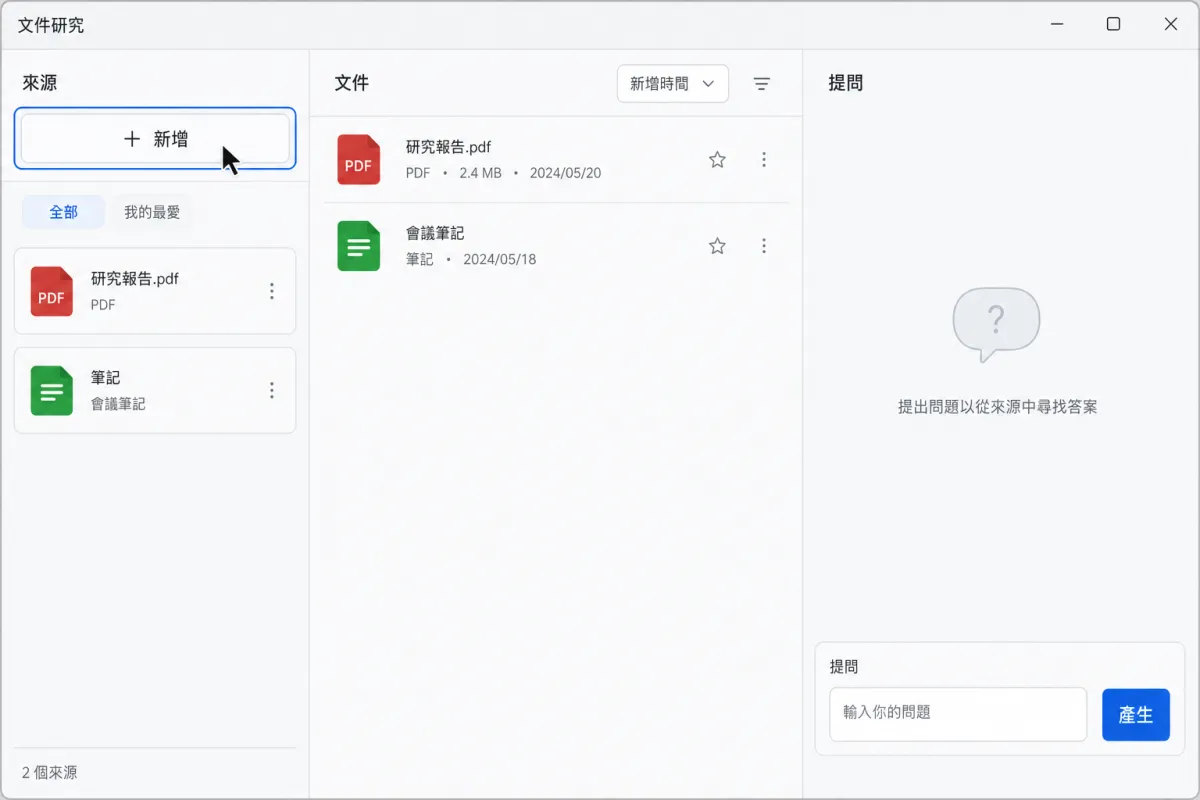
Task: Select the 筆記 source card title
Action: [106, 378]
